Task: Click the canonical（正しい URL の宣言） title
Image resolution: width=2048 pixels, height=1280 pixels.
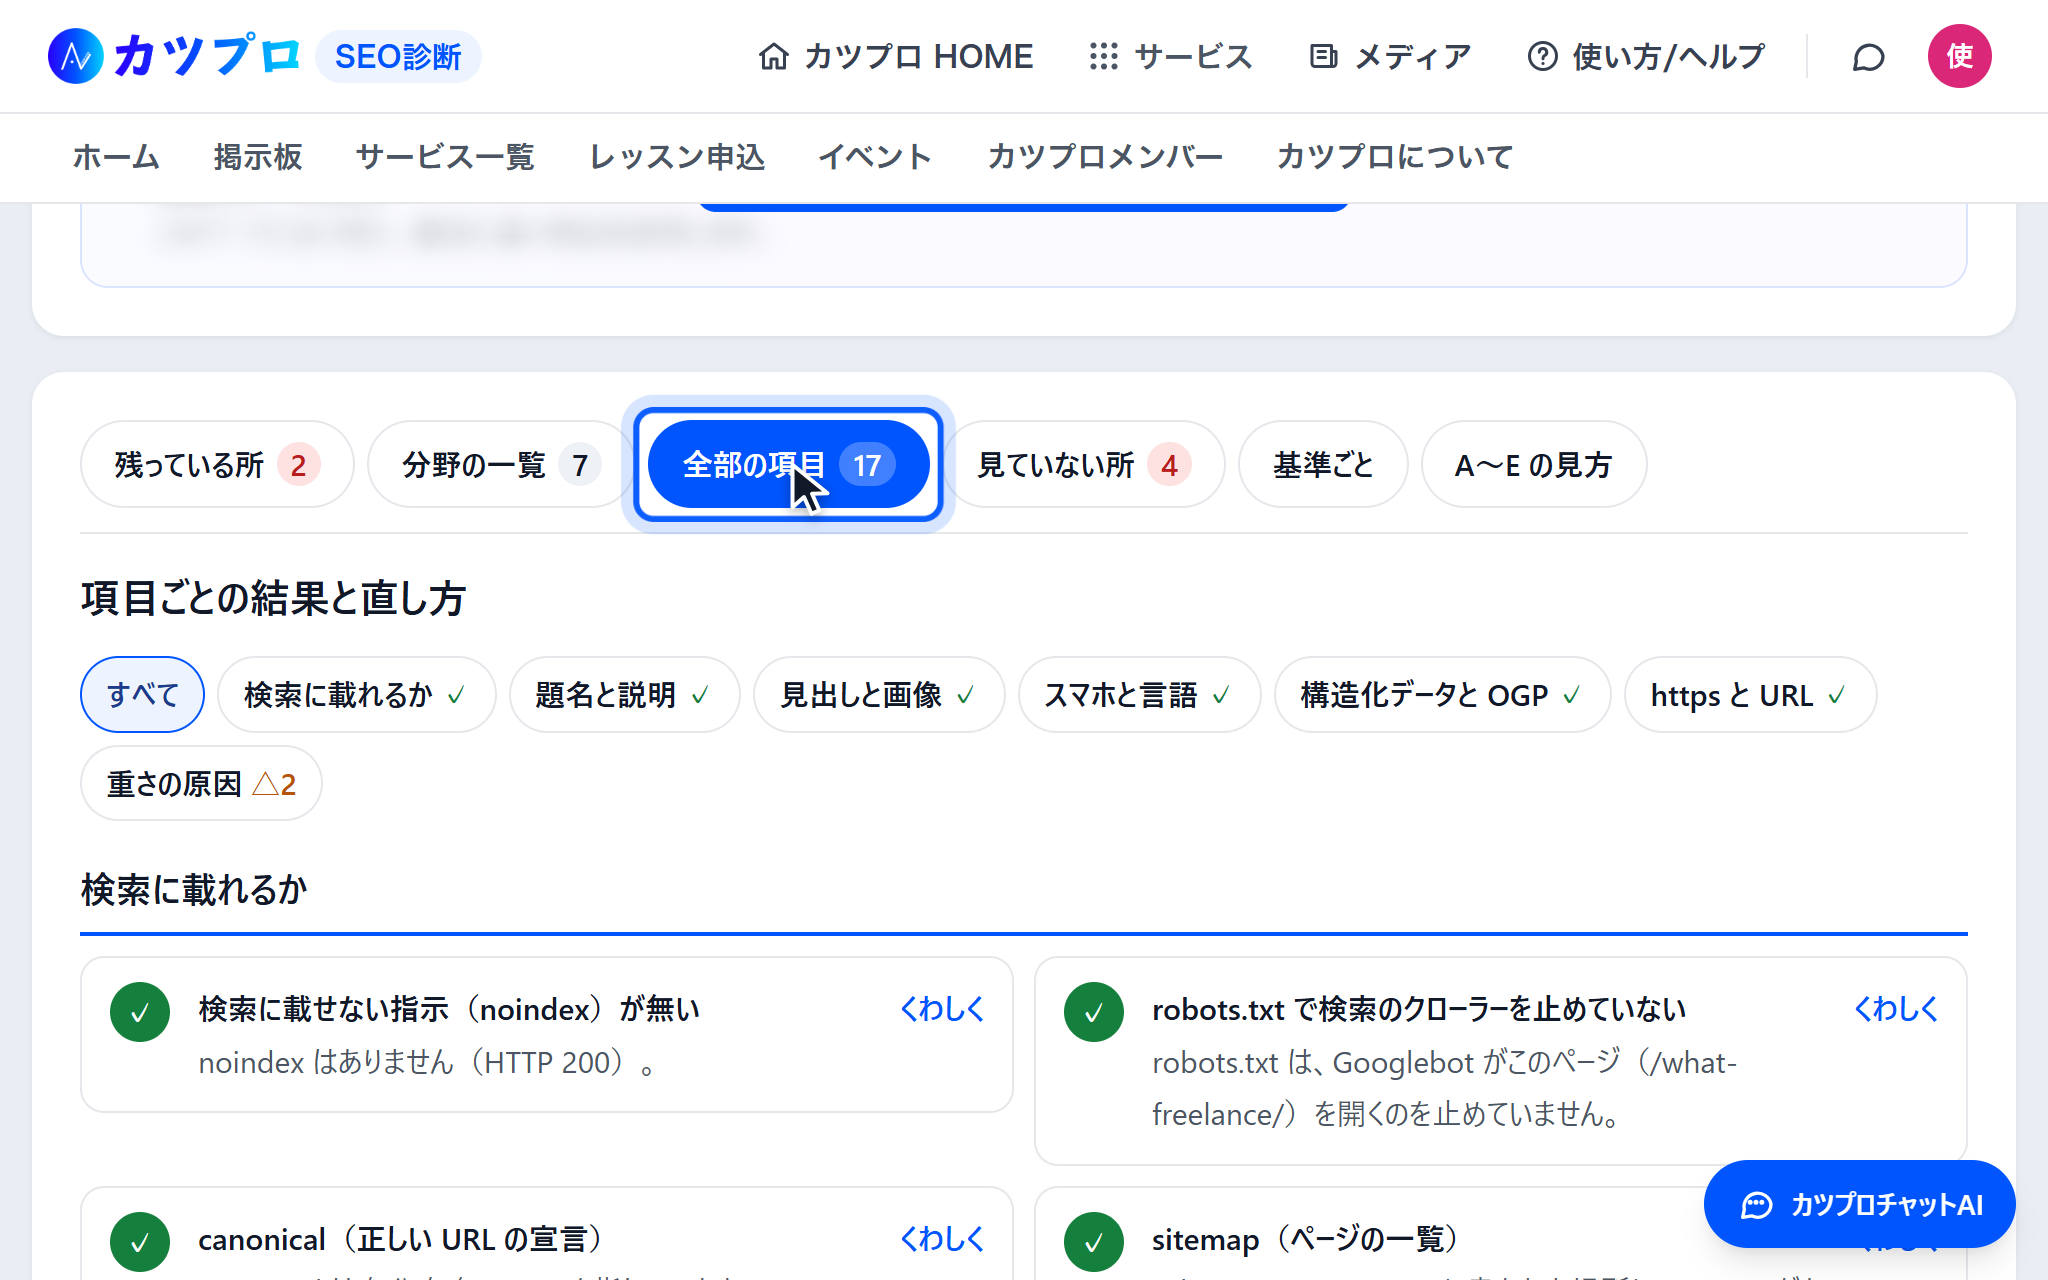Action: point(400,1239)
